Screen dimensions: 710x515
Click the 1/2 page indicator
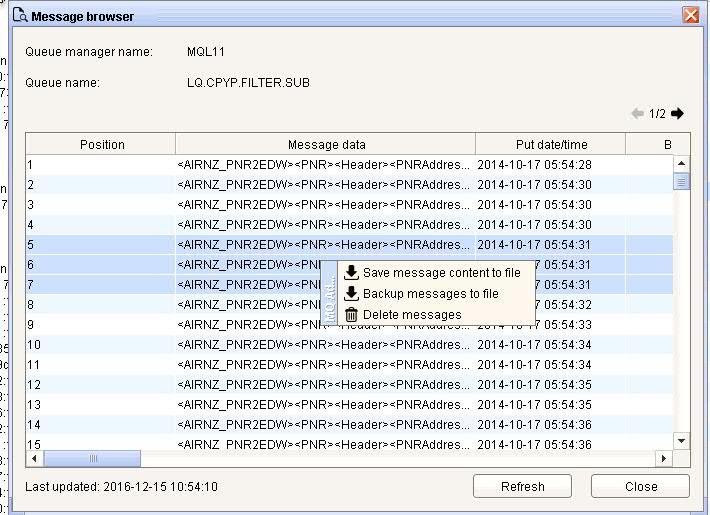pyautogui.click(x=657, y=113)
